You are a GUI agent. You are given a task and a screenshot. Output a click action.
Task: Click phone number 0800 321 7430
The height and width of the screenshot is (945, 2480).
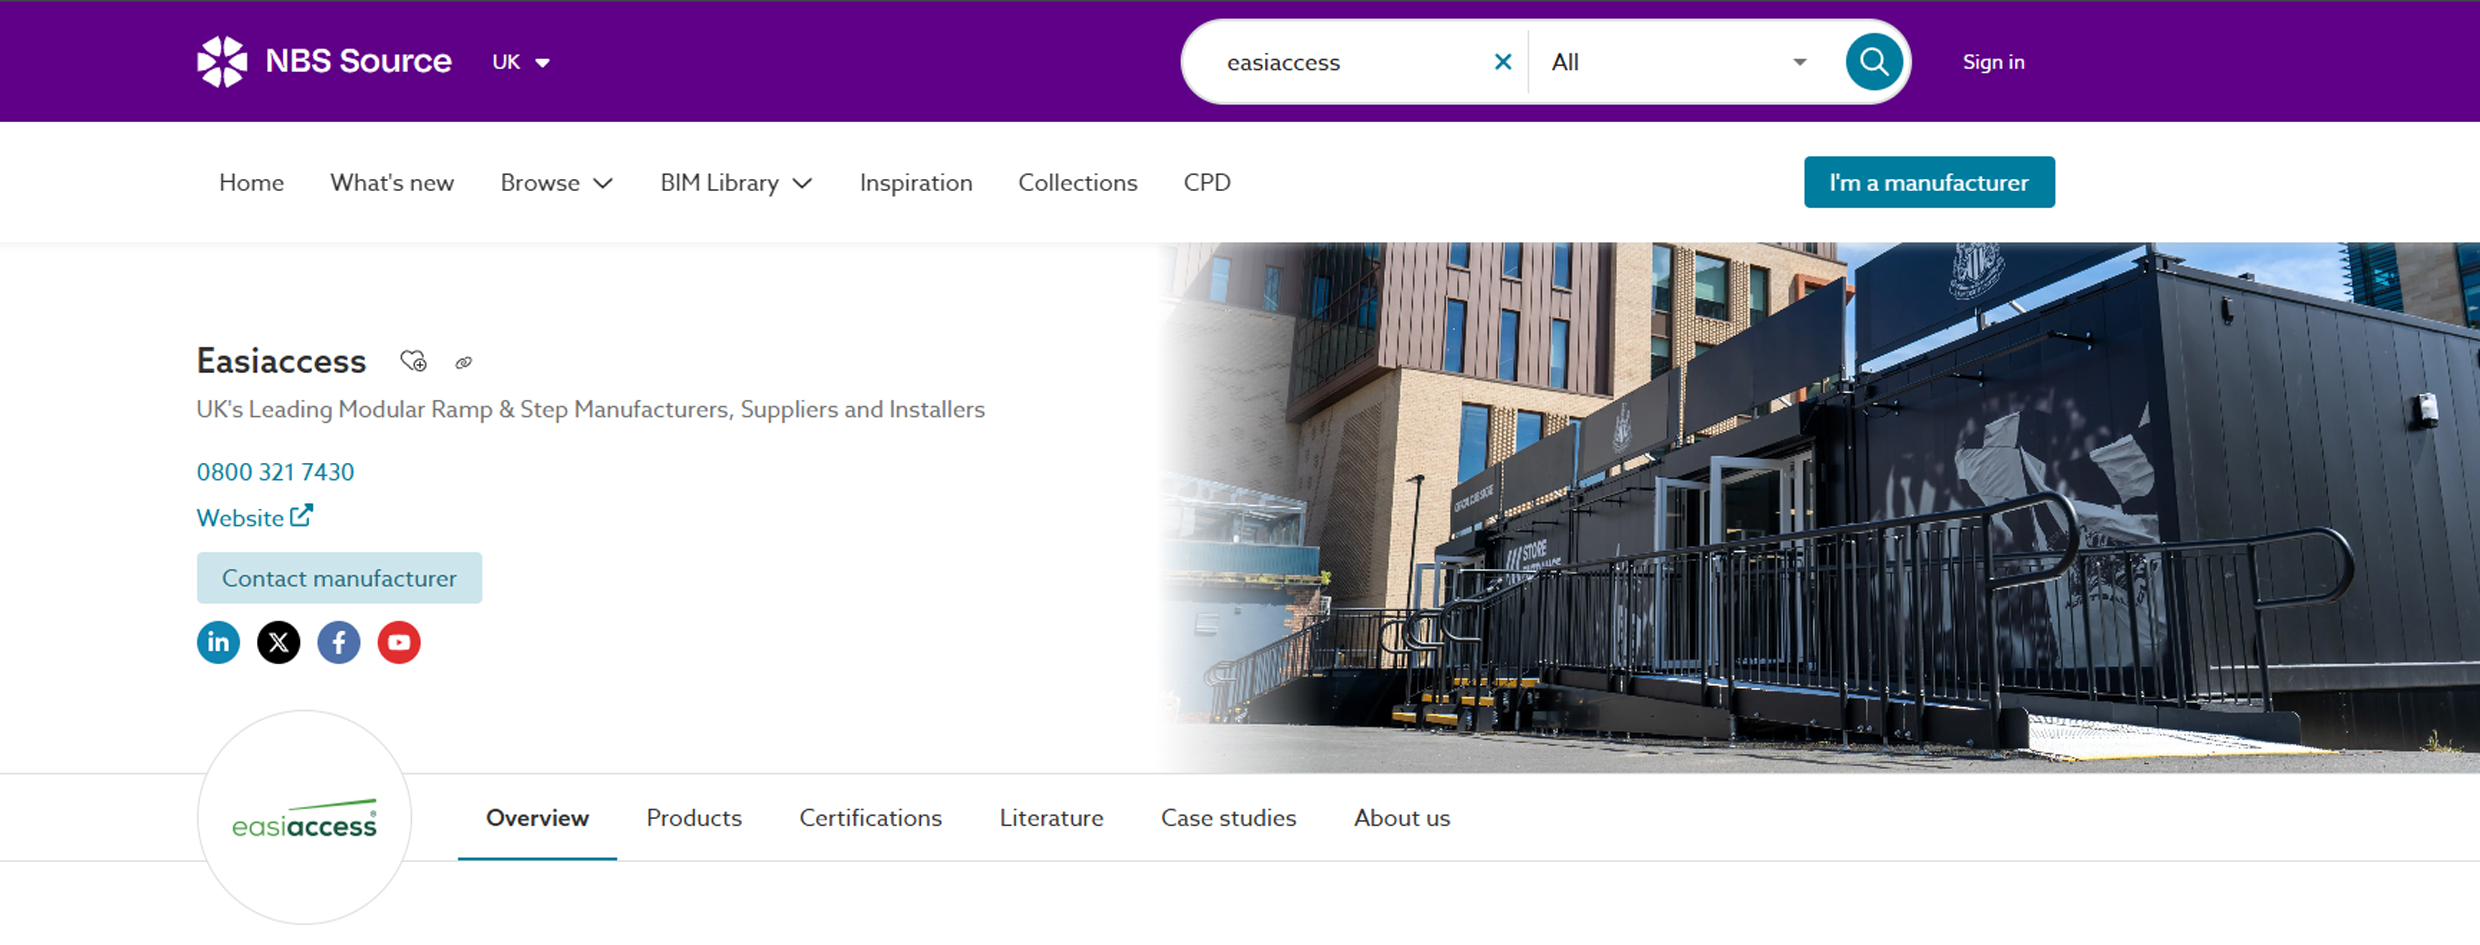pos(275,472)
